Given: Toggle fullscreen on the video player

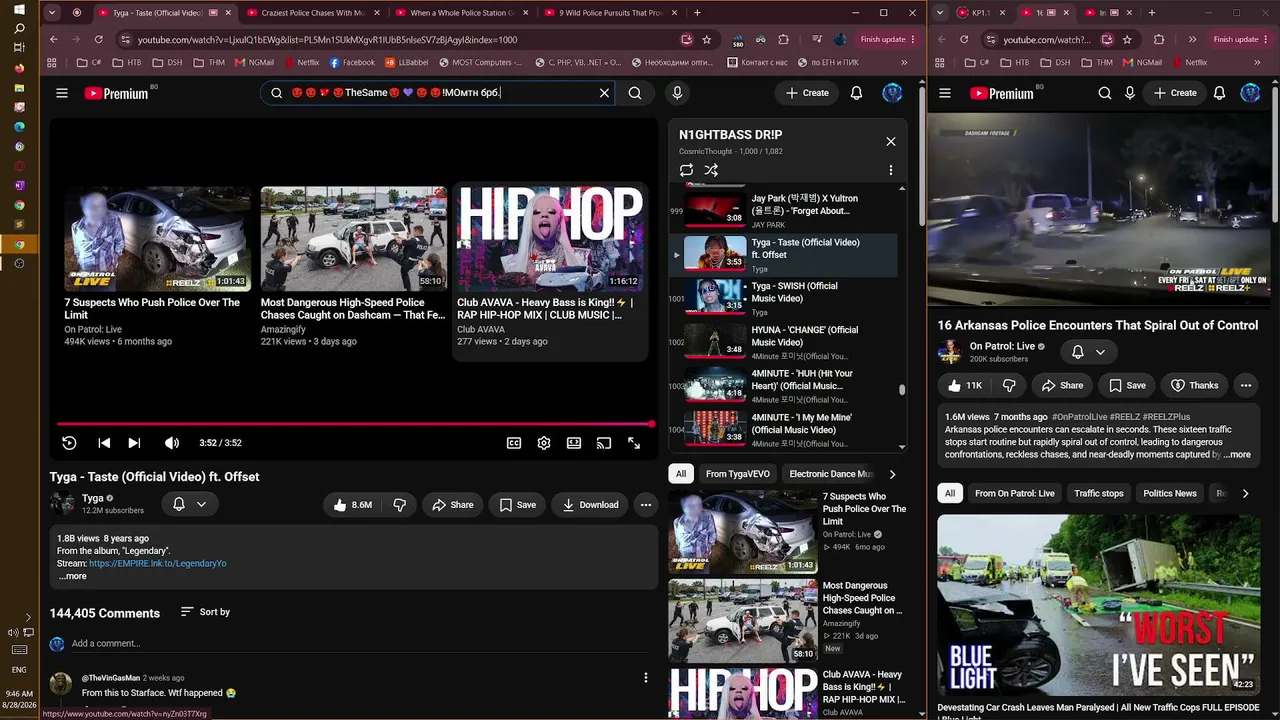Looking at the screenshot, I should click(634, 443).
